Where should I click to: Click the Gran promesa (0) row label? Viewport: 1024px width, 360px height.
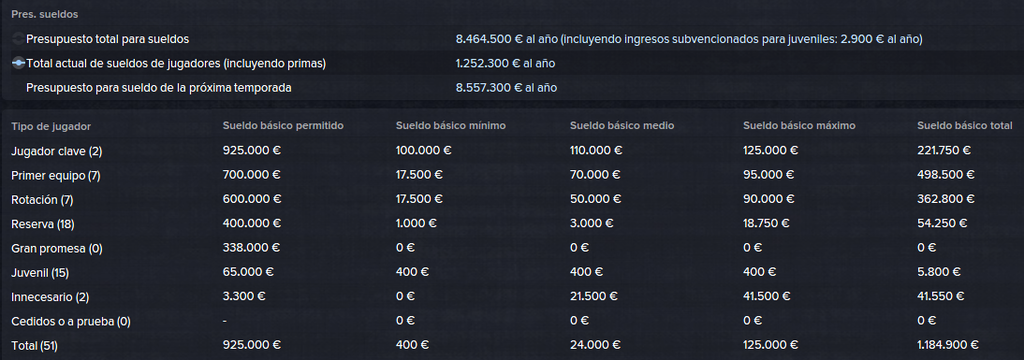tap(57, 248)
